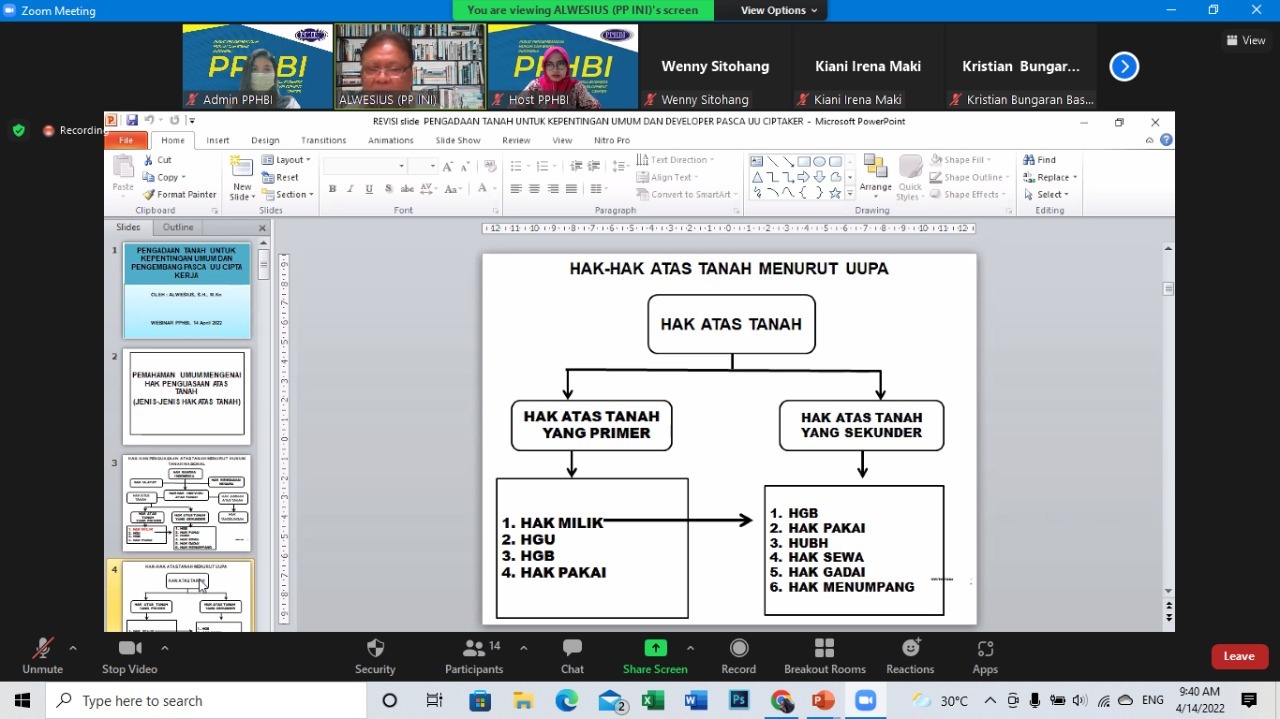Open Google Chrome from taskbar
This screenshot has height=719, width=1280.
pos(782,700)
